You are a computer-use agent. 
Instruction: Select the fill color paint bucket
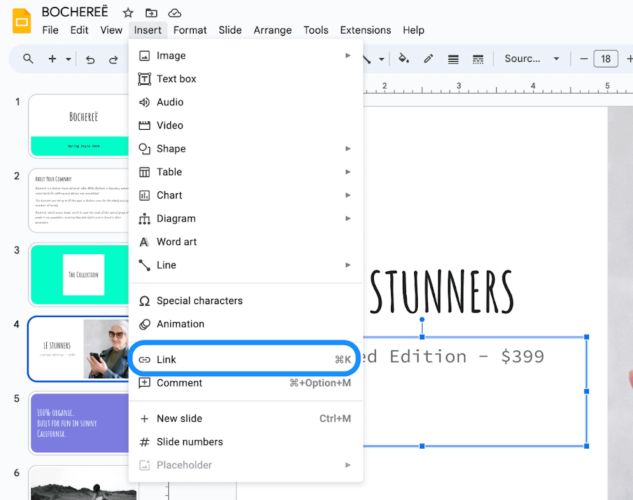(403, 59)
